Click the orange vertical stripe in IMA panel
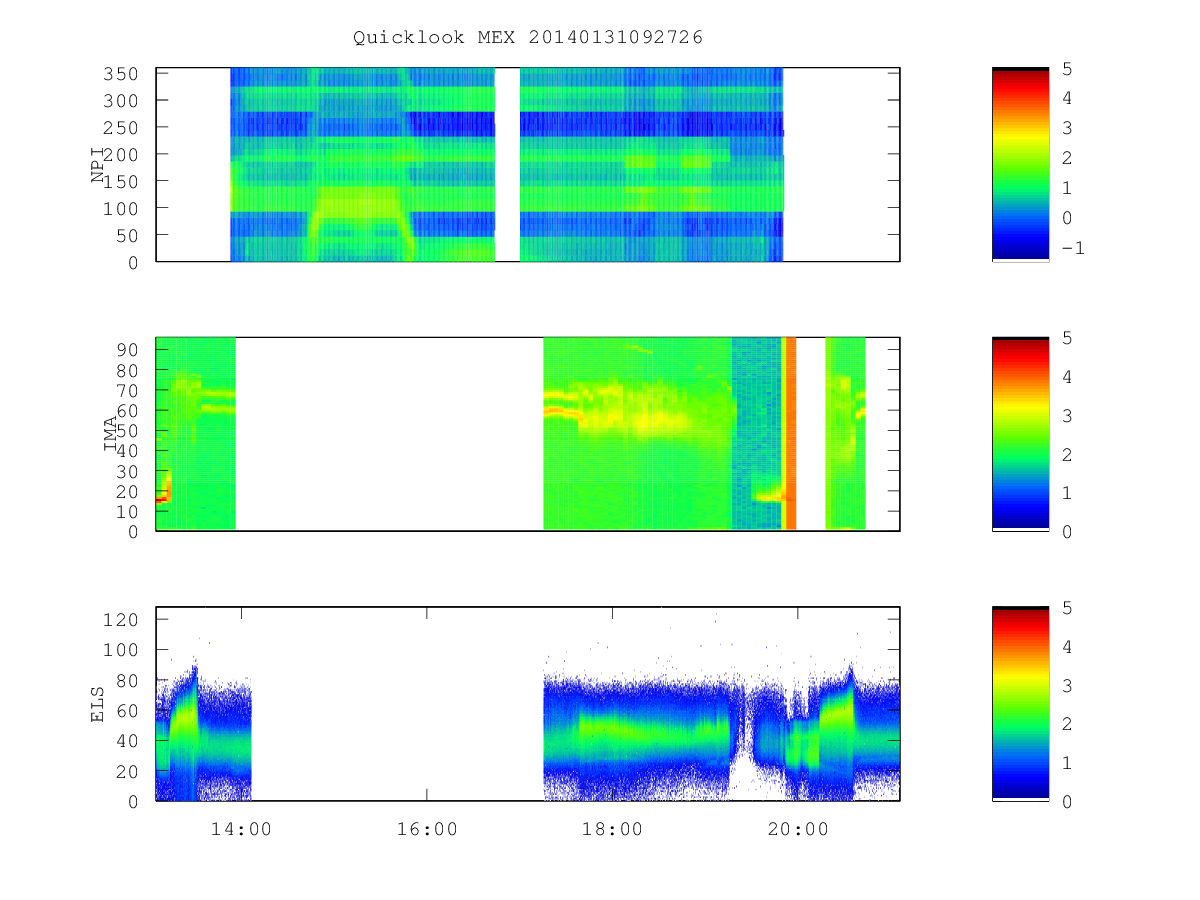Viewport: 1200px width, 900px height. pos(789,434)
